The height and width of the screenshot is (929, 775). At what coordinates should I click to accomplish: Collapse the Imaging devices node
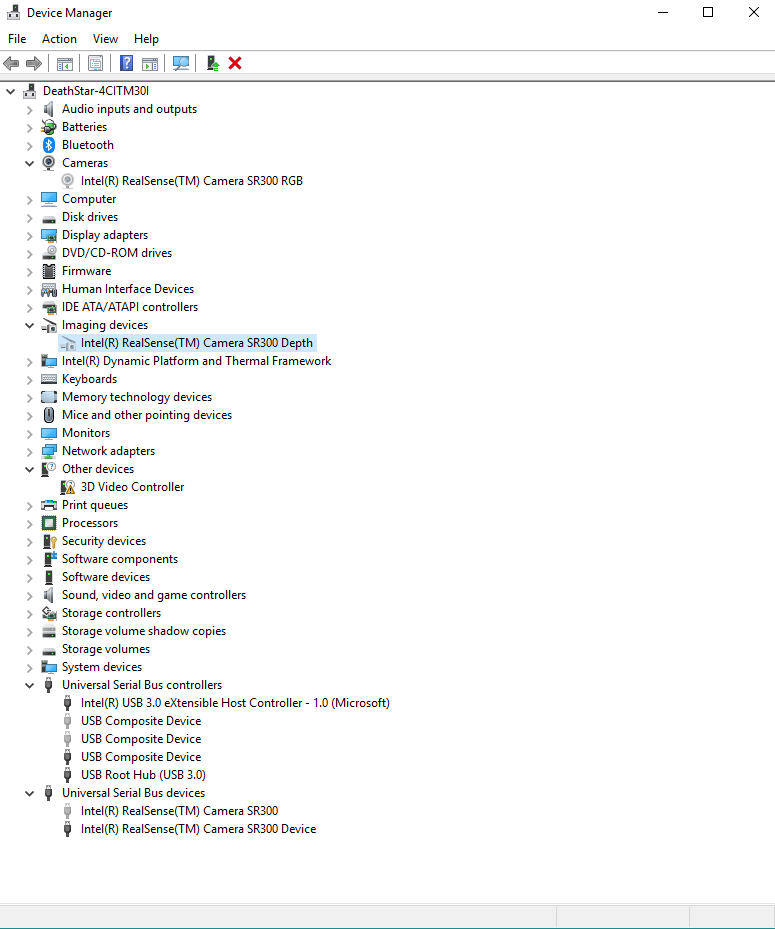pos(30,325)
